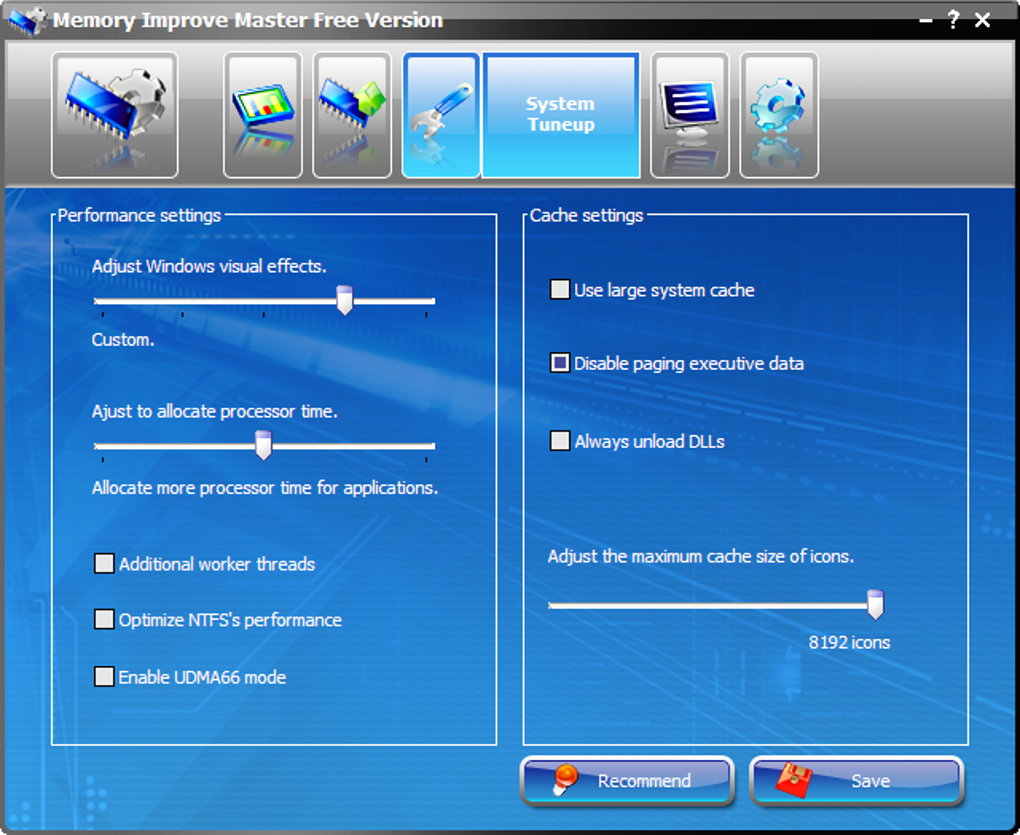Click the processor time allocation slider thumb
The image size is (1020, 835).
coord(263,445)
